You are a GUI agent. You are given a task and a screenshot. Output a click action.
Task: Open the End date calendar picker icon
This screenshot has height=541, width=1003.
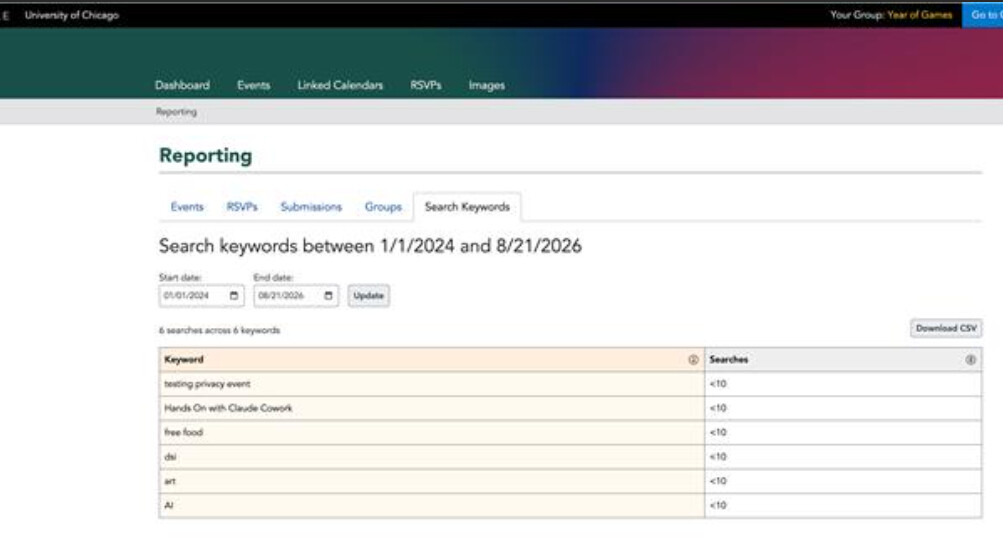coord(328,295)
